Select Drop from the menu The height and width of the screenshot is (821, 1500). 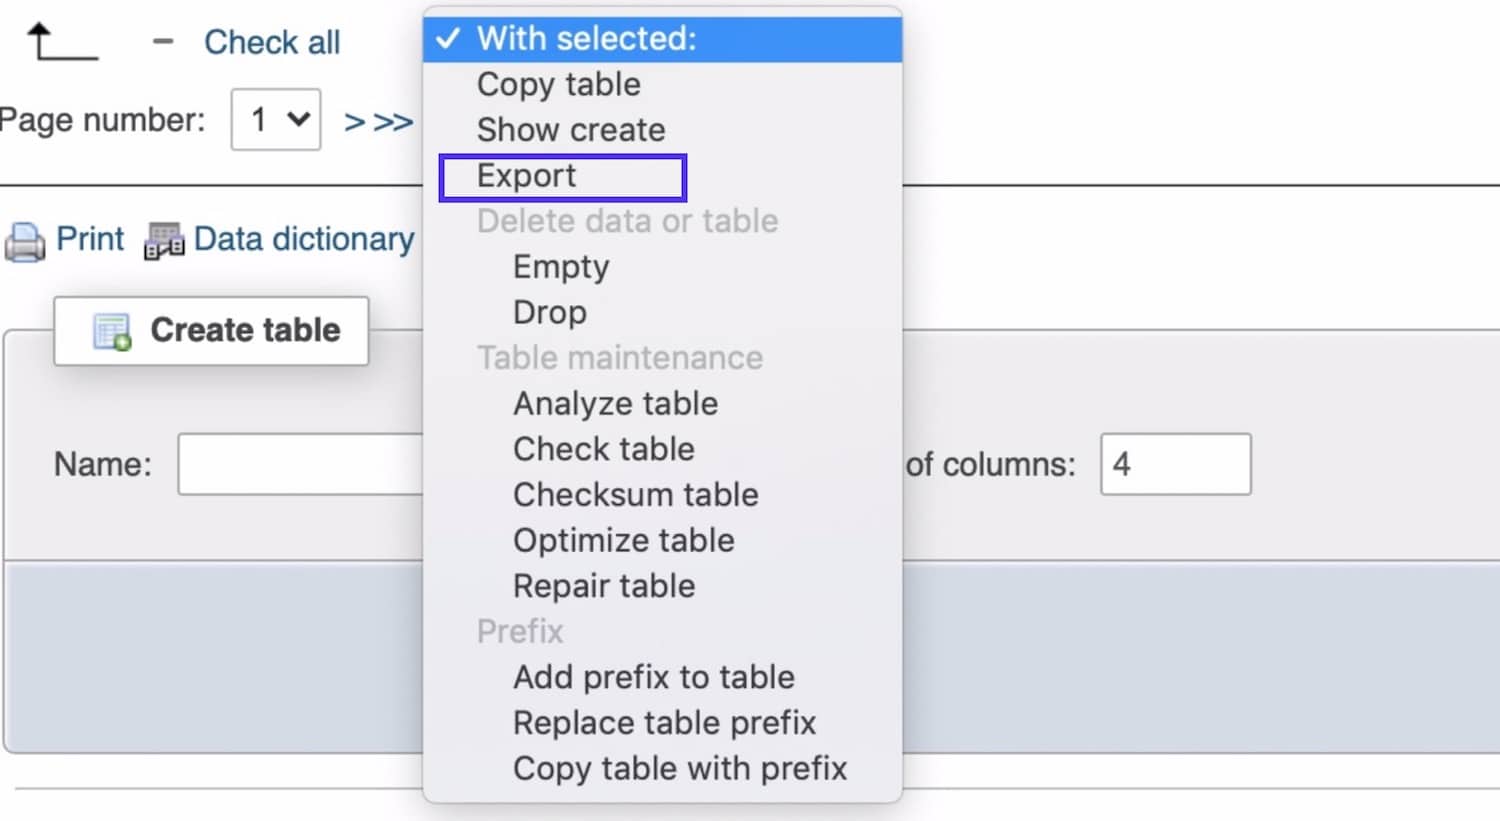point(549,312)
